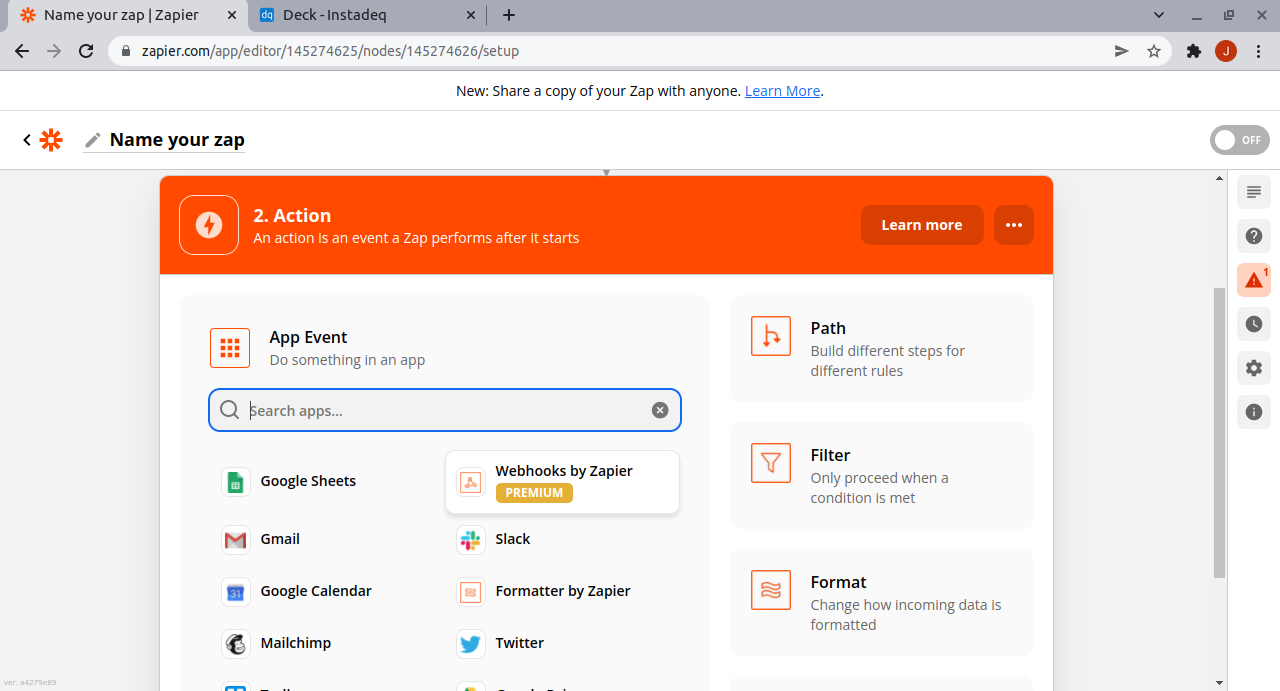The image size is (1280, 691).
Task: Open the warning alerts panel in the sidebar
Action: coord(1254,281)
